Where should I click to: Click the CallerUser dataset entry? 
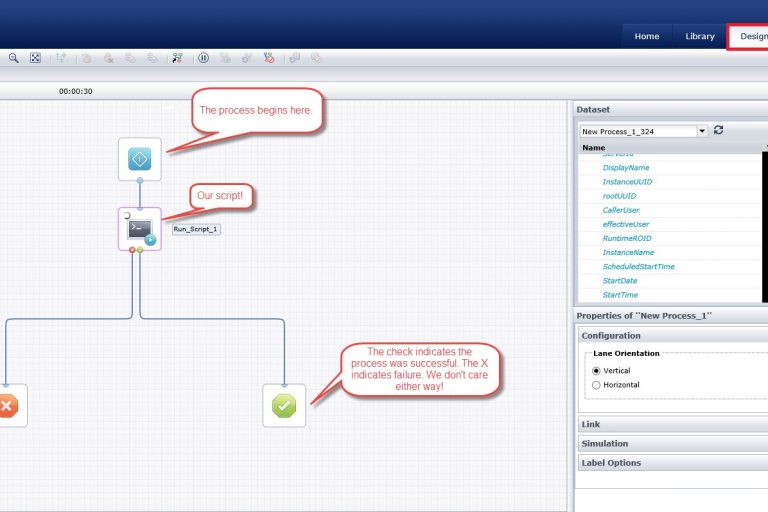pos(621,210)
